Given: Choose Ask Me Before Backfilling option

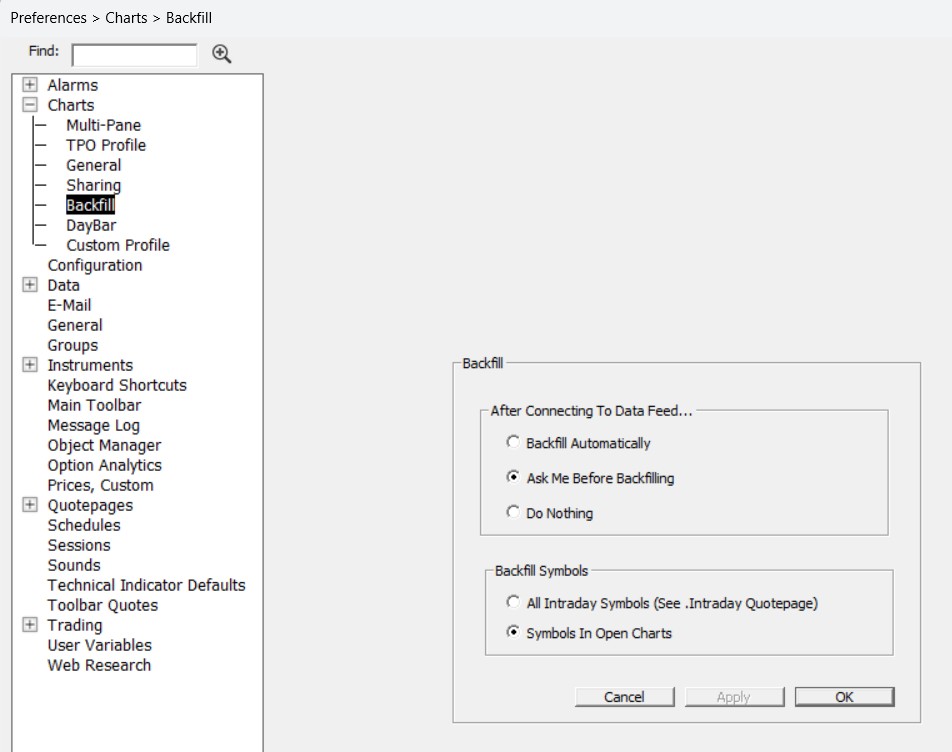Looking at the screenshot, I should click(514, 478).
